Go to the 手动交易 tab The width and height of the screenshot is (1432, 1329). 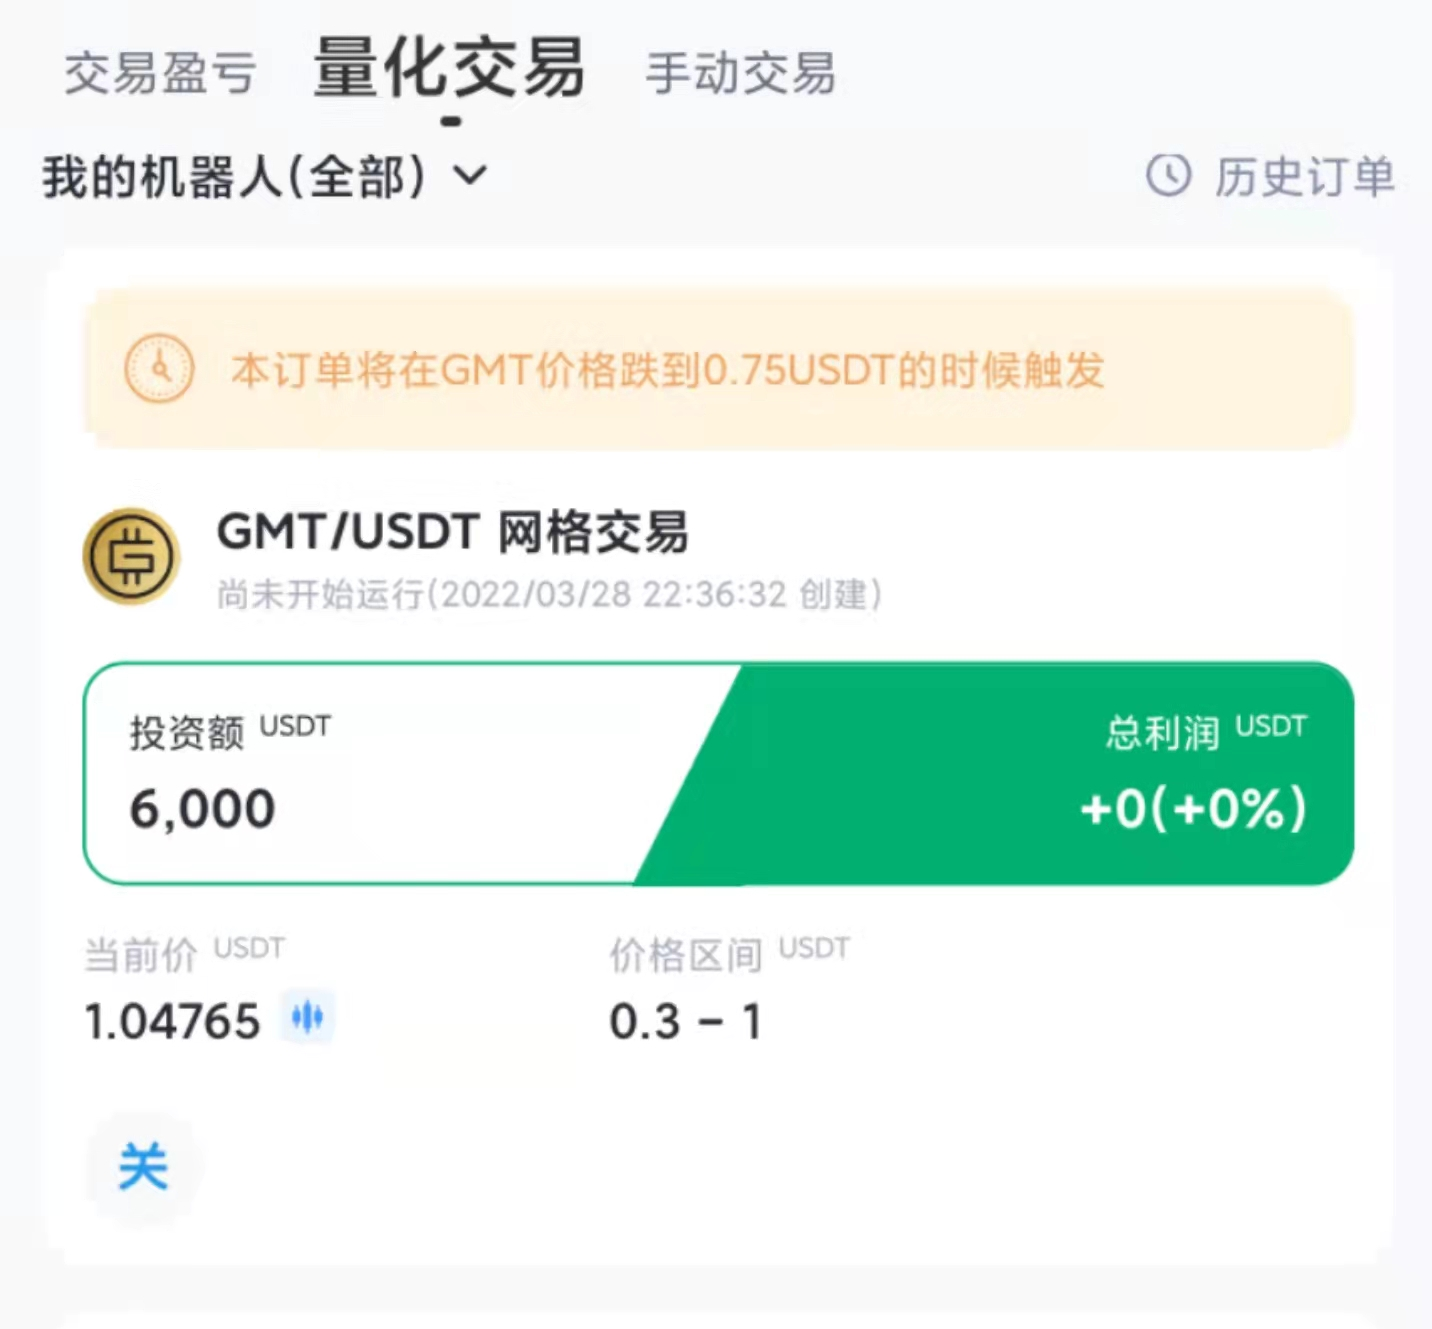click(740, 73)
